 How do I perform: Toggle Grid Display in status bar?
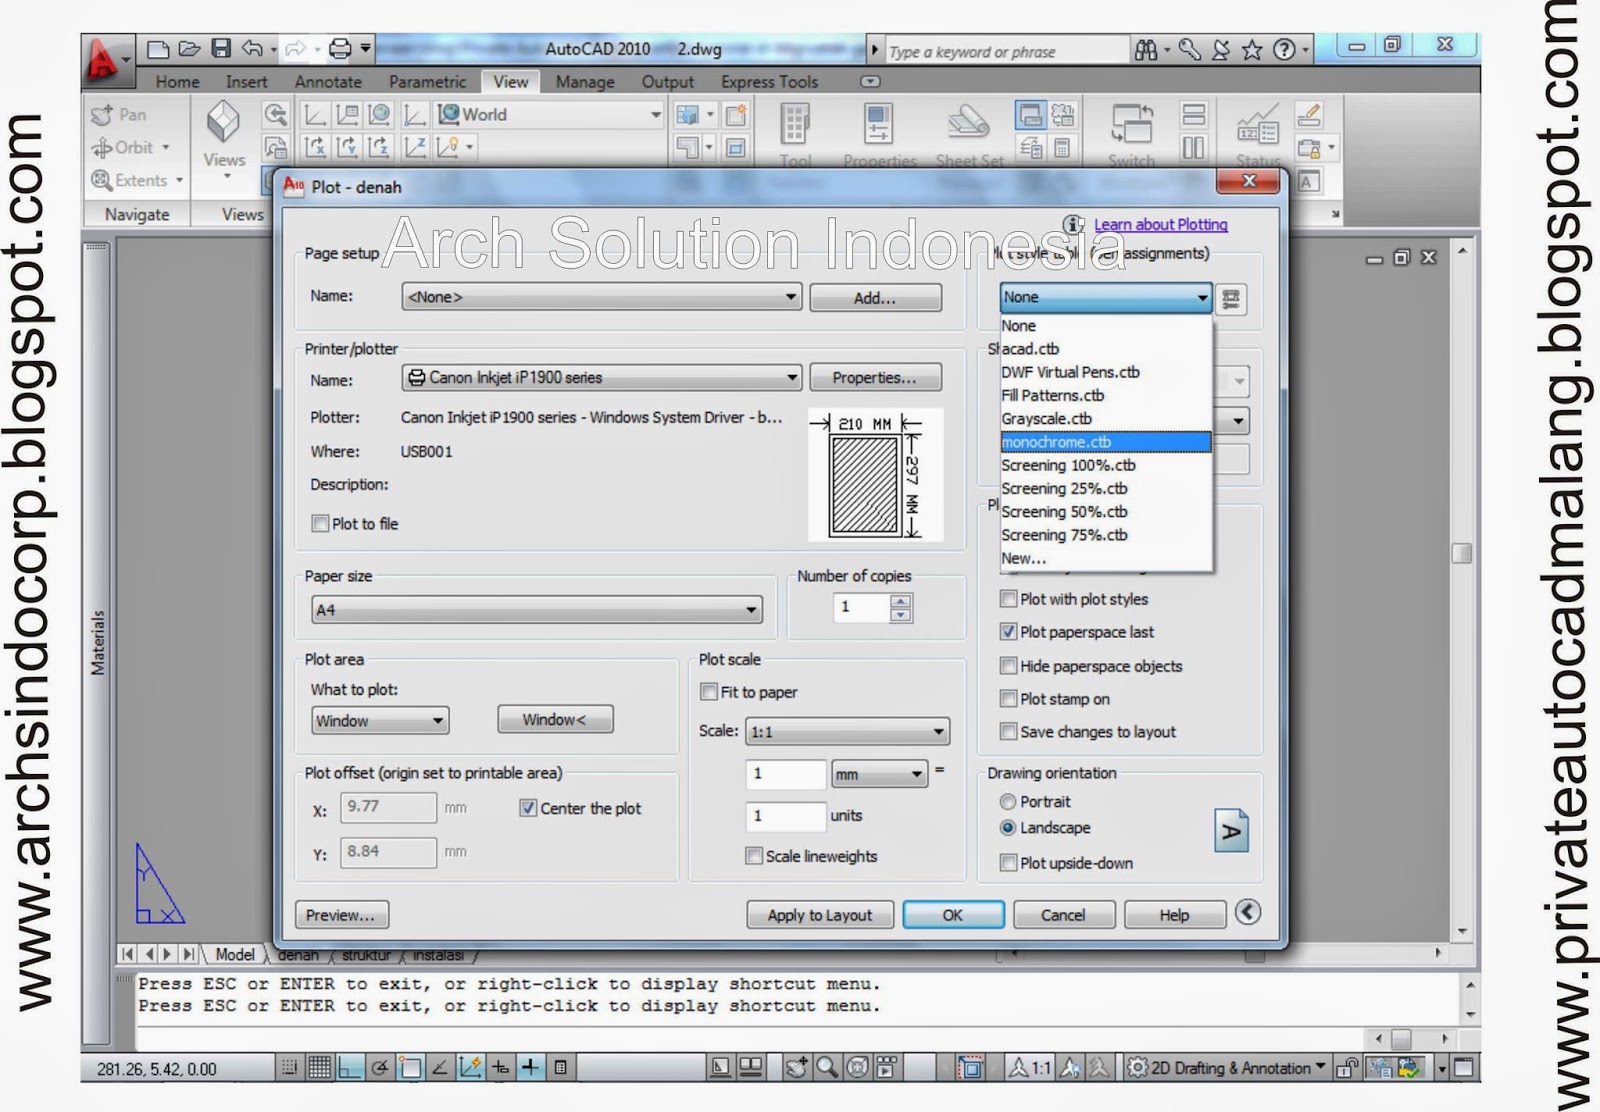(x=319, y=1068)
